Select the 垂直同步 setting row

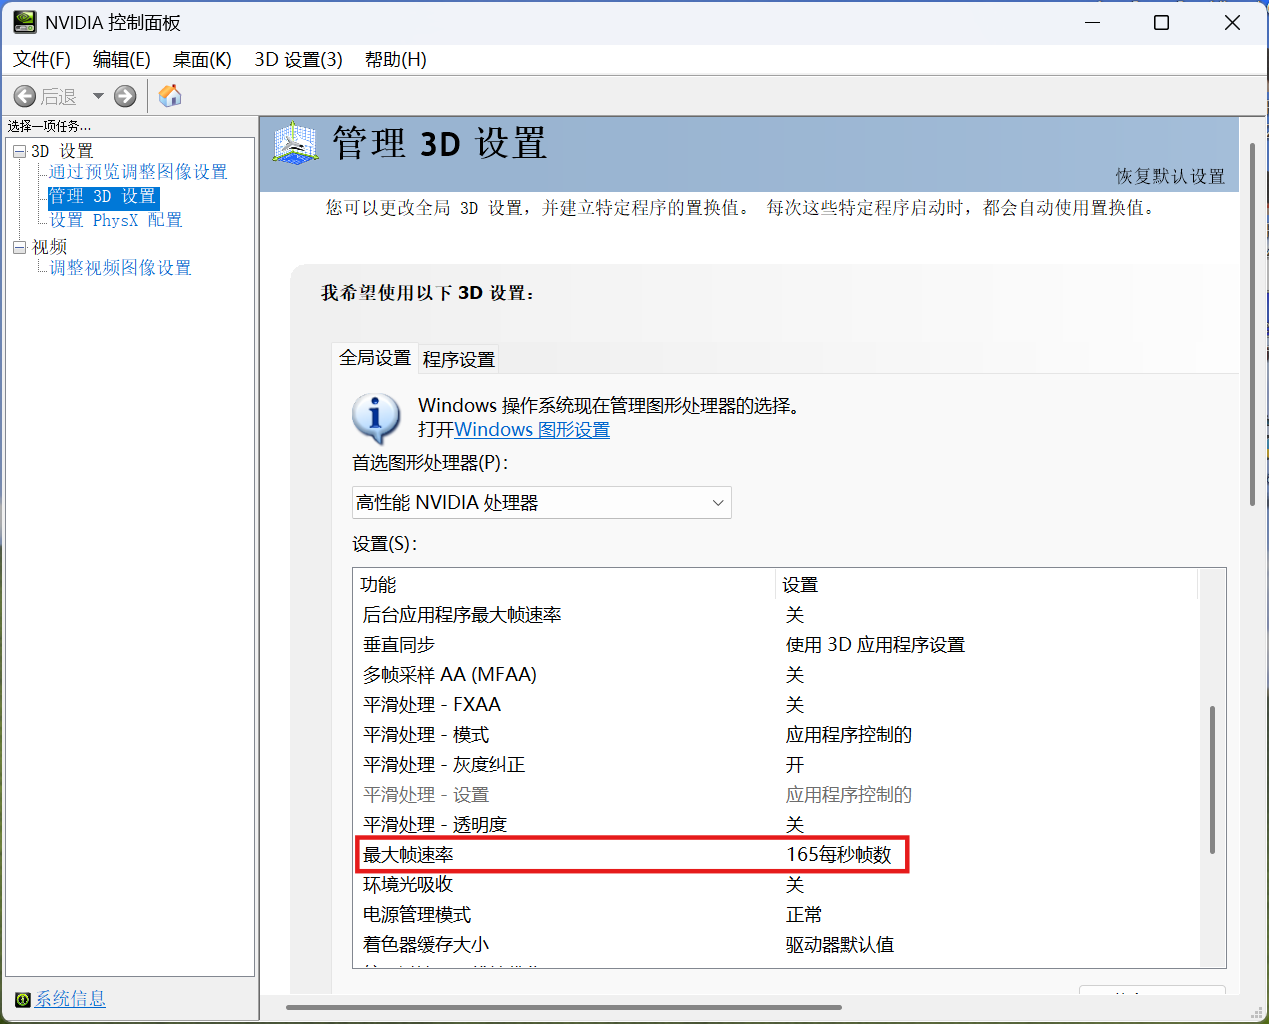coord(775,645)
